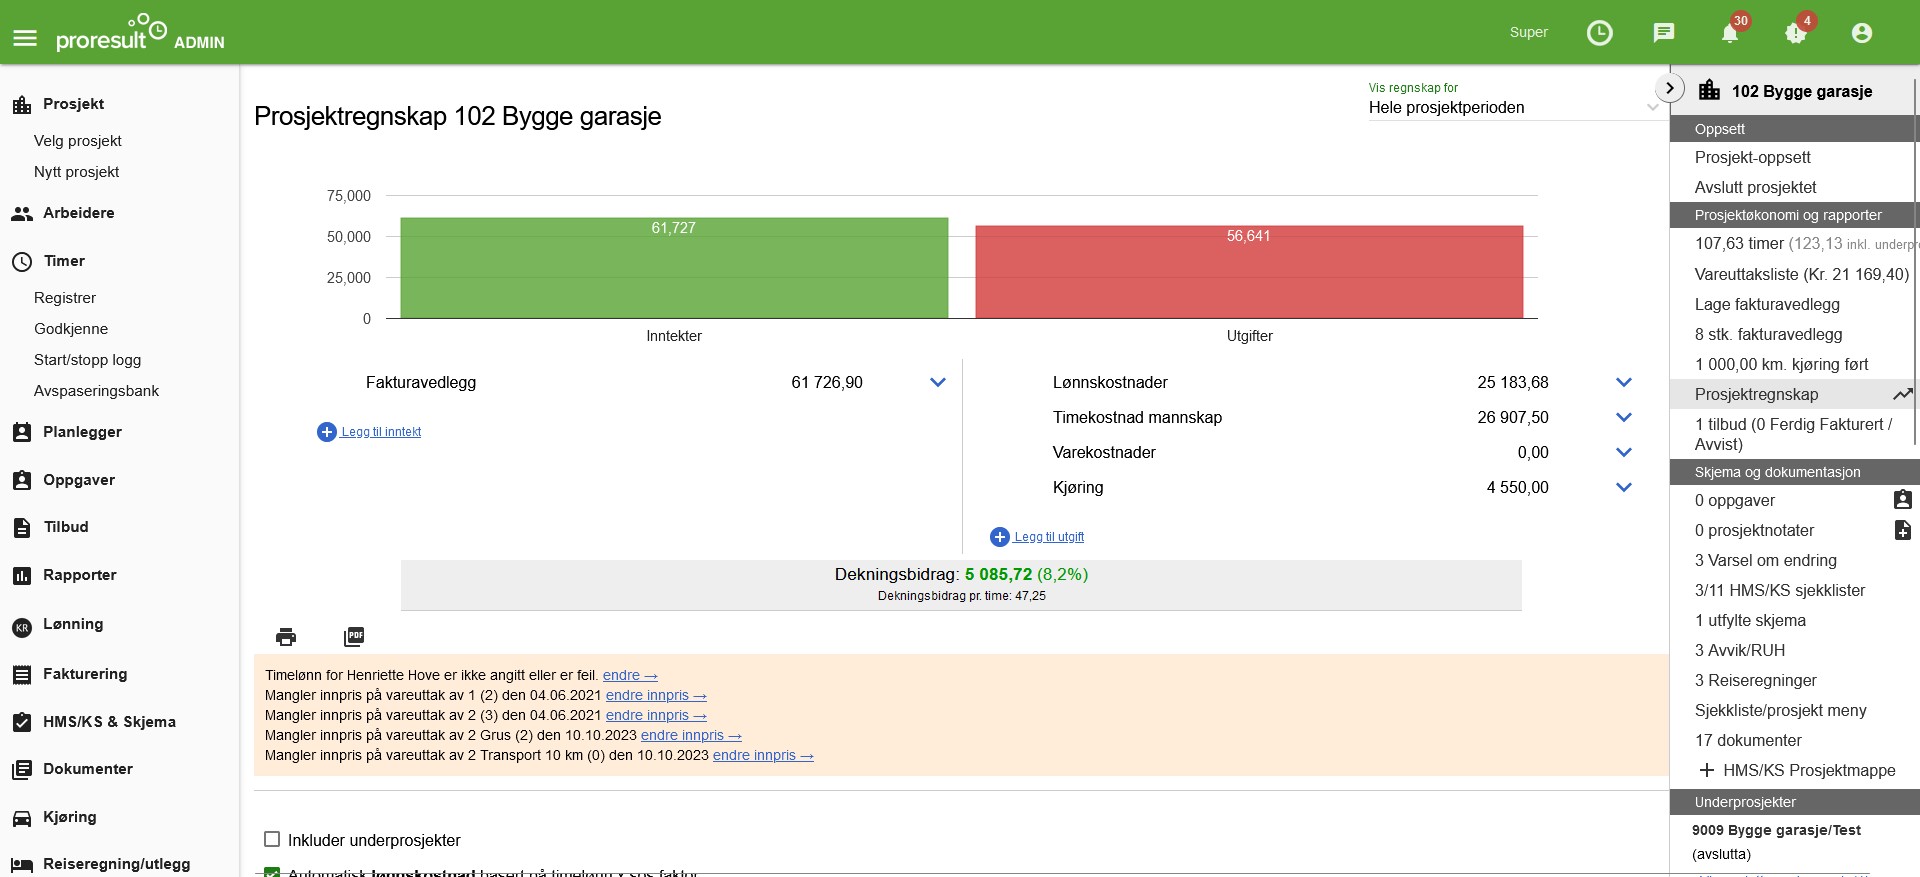Open the chat messages icon
The image size is (1920, 877).
(1664, 33)
